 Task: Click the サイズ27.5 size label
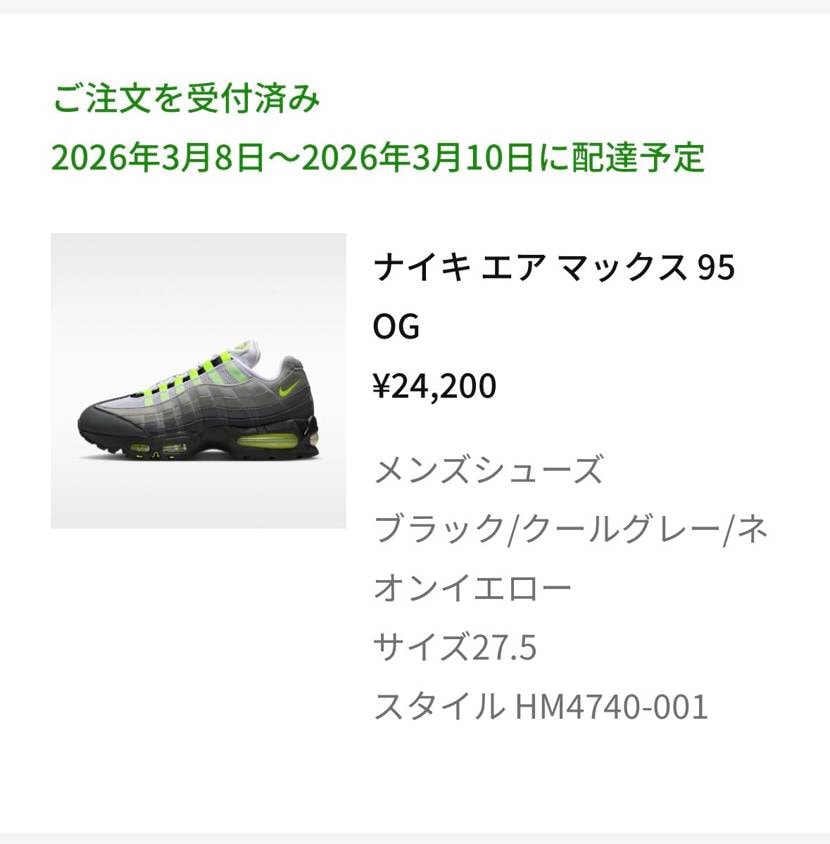click(455, 646)
